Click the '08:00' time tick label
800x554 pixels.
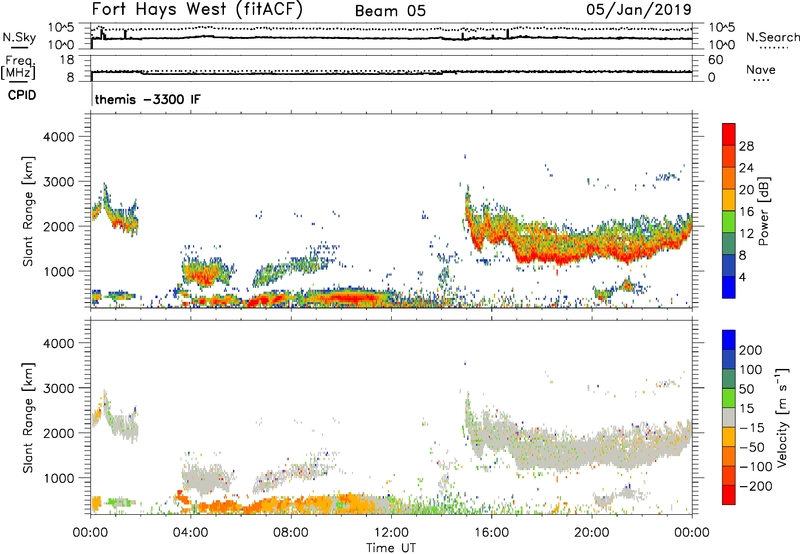(x=291, y=533)
